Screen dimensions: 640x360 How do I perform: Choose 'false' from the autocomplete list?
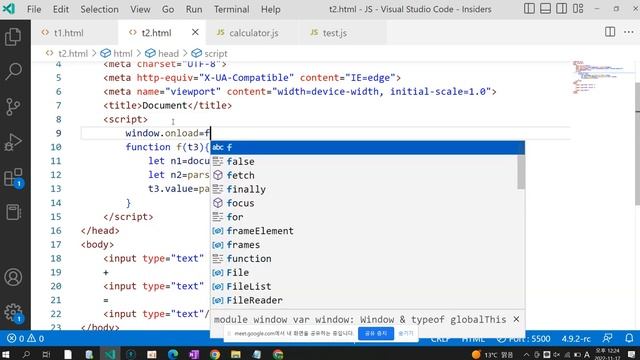364,161
